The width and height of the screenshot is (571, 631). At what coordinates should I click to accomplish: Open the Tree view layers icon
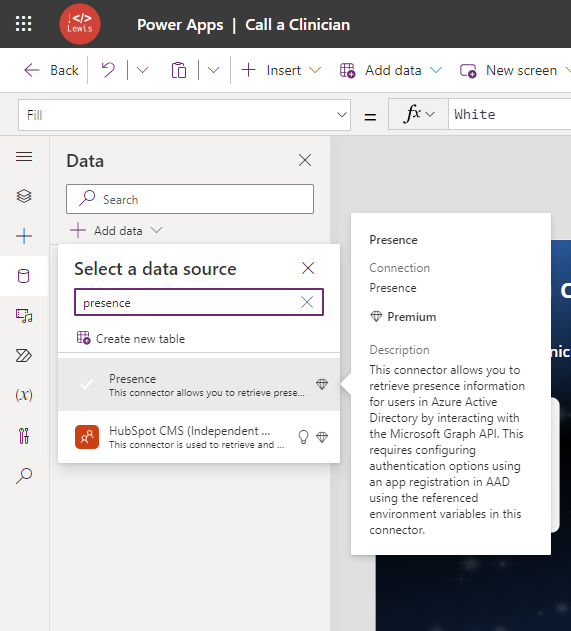point(24,196)
